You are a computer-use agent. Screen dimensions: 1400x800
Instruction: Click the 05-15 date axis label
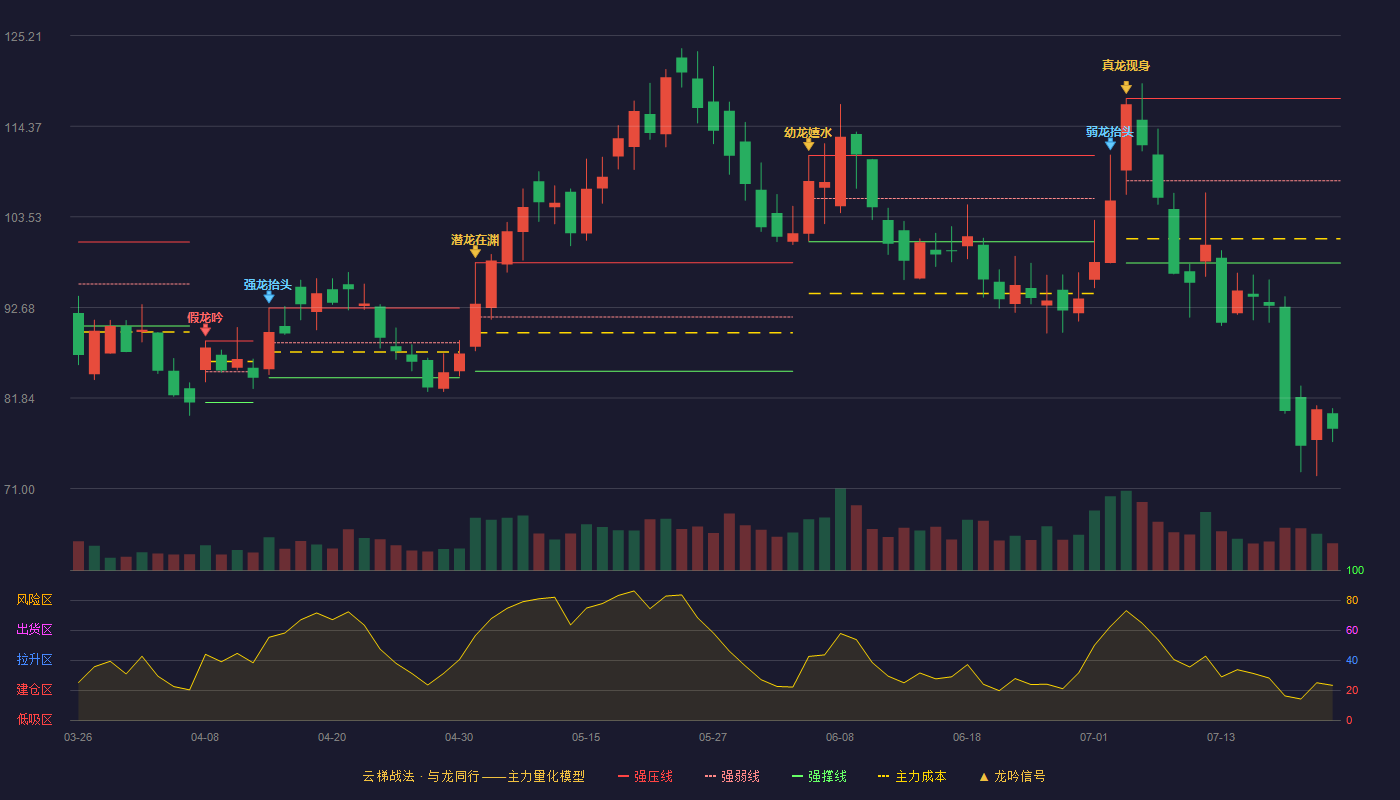click(586, 737)
